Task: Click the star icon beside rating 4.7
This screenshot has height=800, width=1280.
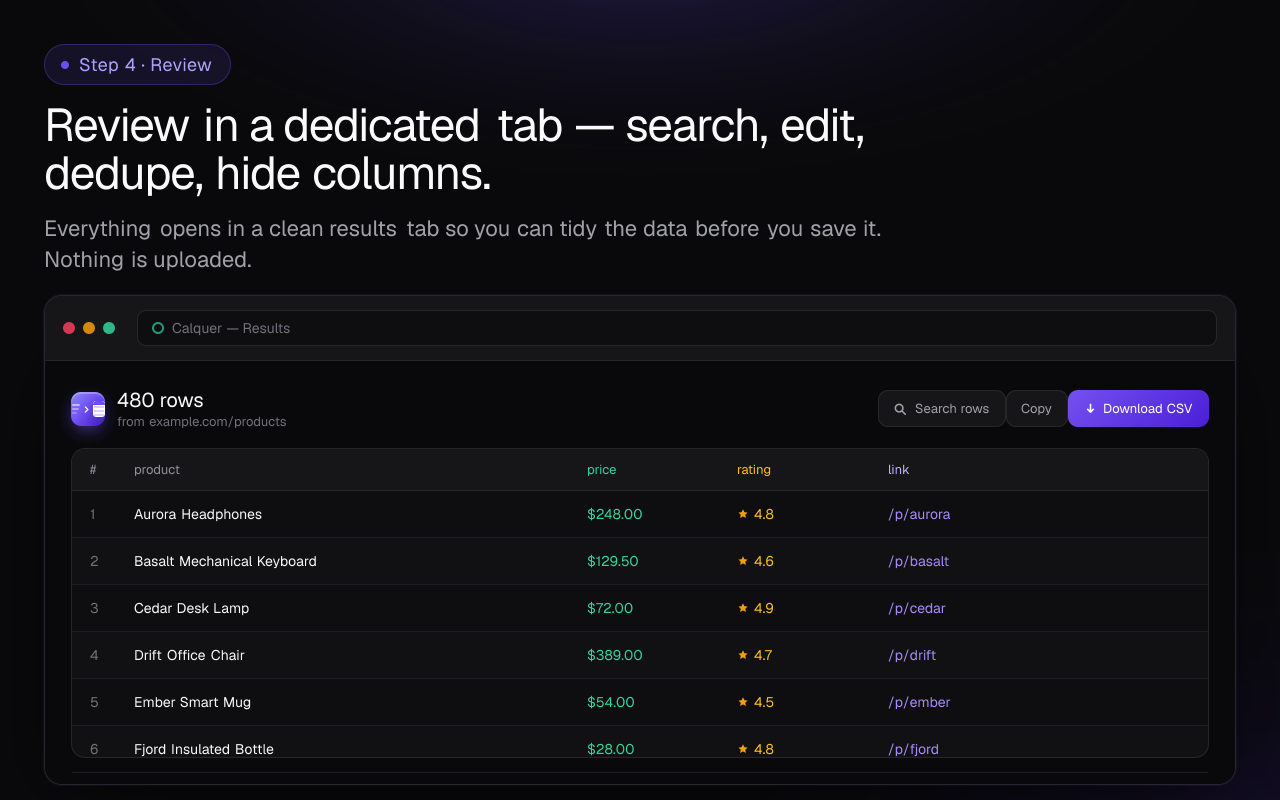Action: 743,655
